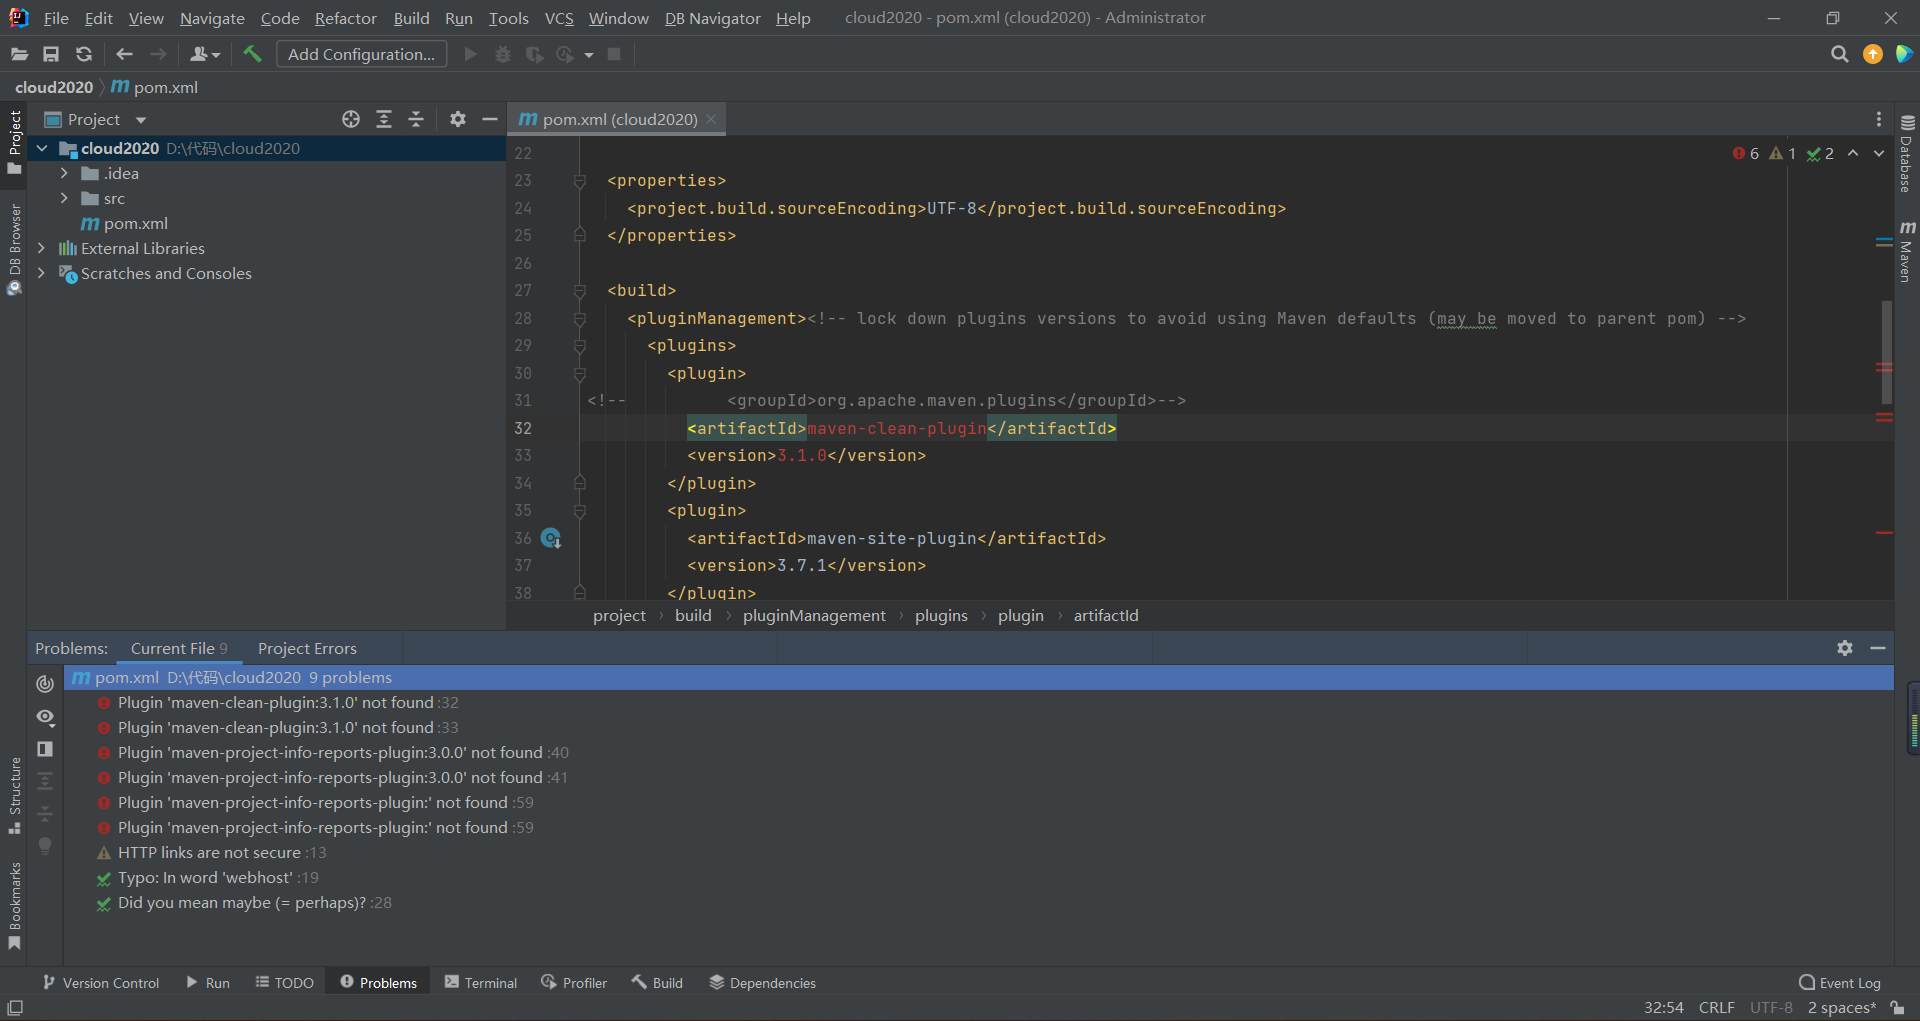Click Maven reload gutter icon on line 36
1920x1021 pixels.
click(x=551, y=538)
